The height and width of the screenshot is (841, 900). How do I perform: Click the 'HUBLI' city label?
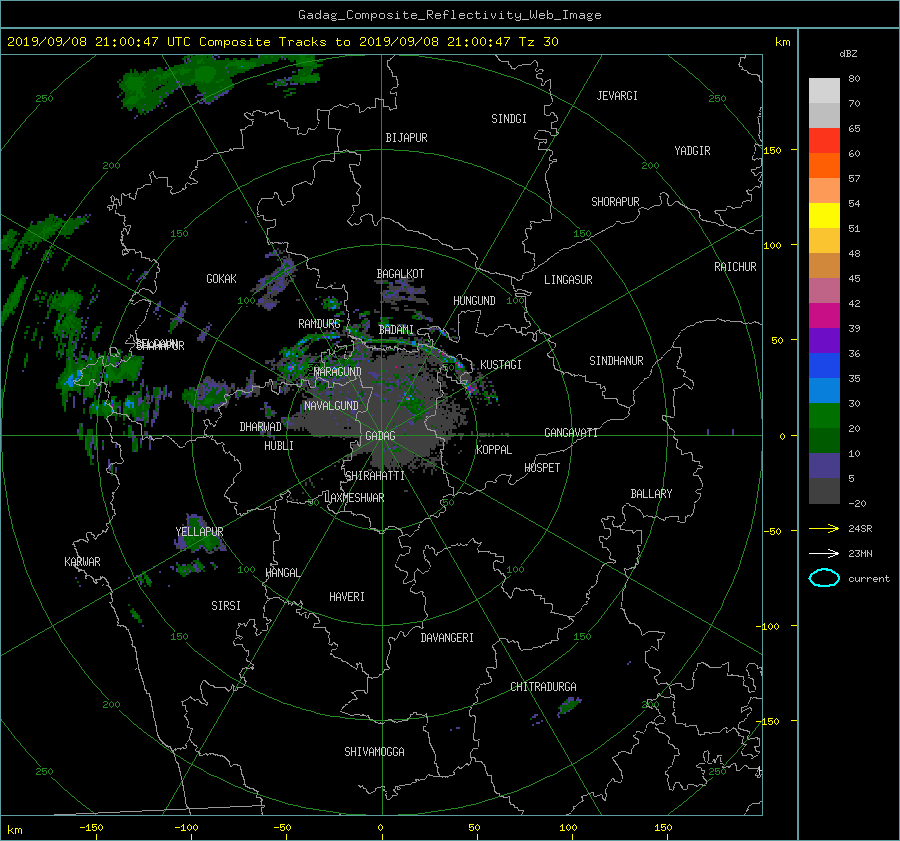click(x=279, y=446)
